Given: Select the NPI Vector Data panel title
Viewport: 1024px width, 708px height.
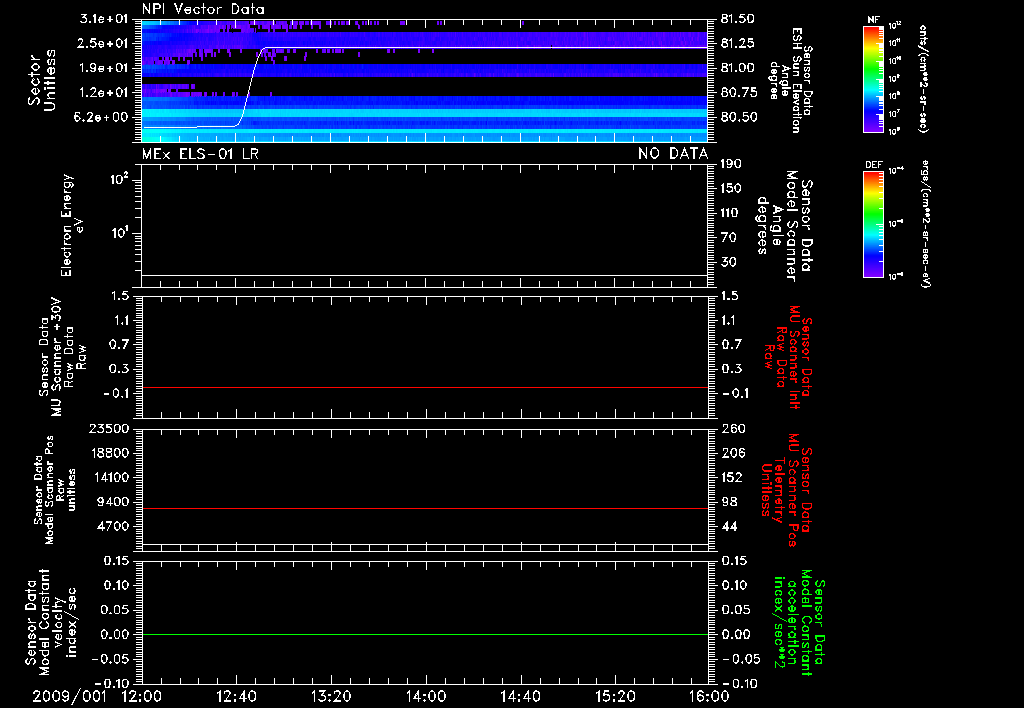Looking at the screenshot, I should 203,9.
